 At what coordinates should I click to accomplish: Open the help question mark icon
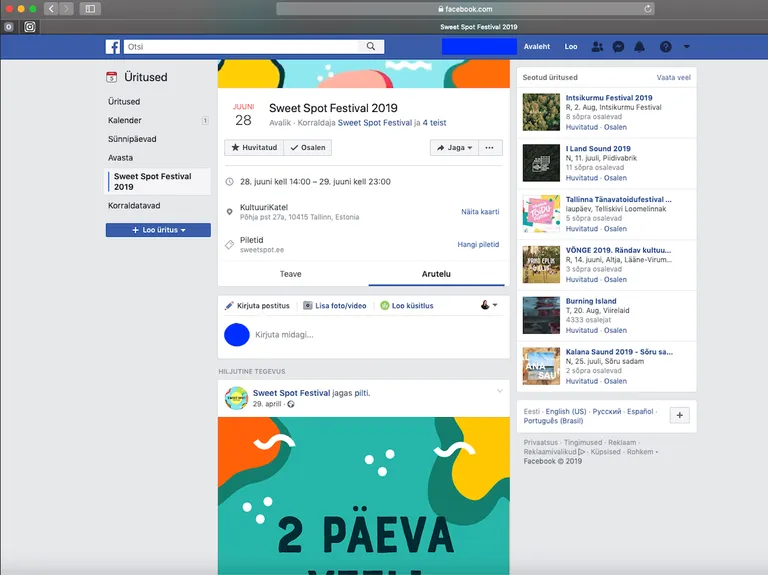[665, 47]
